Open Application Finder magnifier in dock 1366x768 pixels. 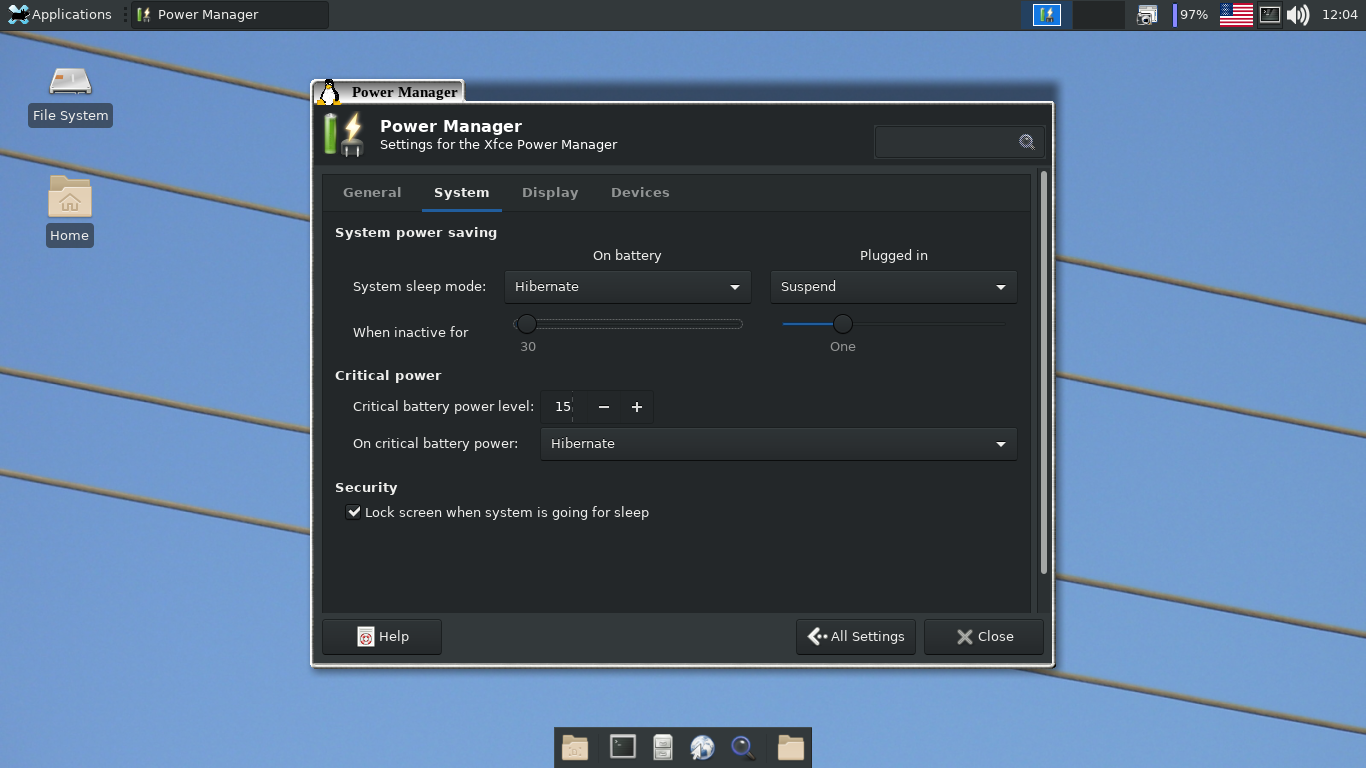click(743, 747)
